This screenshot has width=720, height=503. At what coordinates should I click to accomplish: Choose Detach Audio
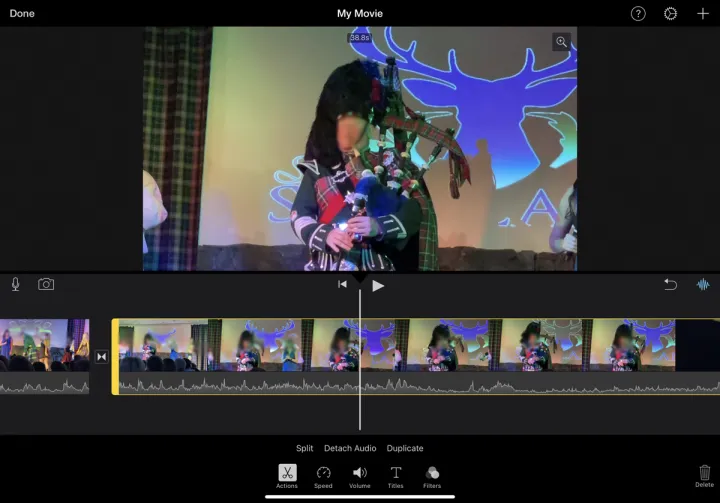(350, 448)
